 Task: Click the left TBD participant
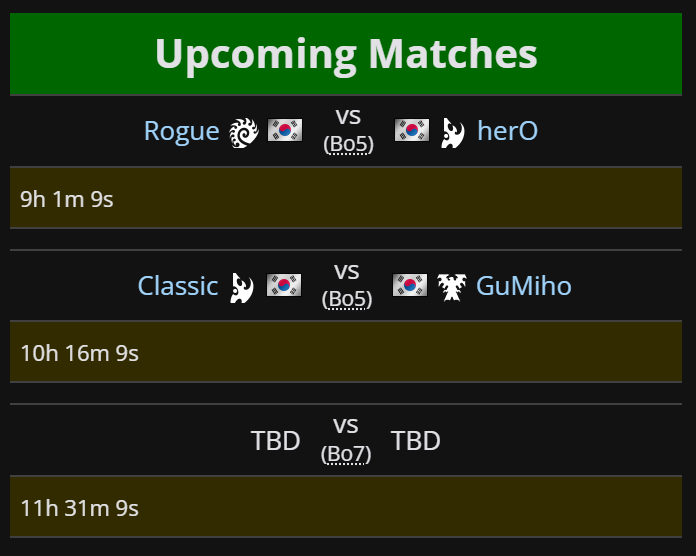(x=276, y=441)
